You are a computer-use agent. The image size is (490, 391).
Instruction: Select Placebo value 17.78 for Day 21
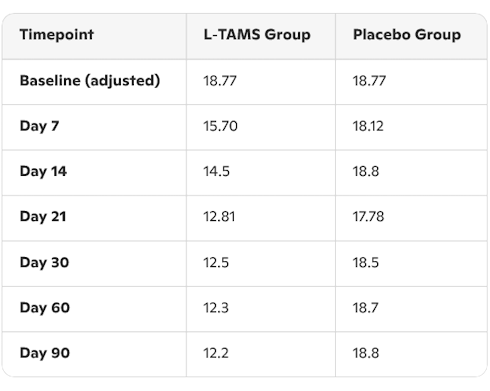point(368,217)
